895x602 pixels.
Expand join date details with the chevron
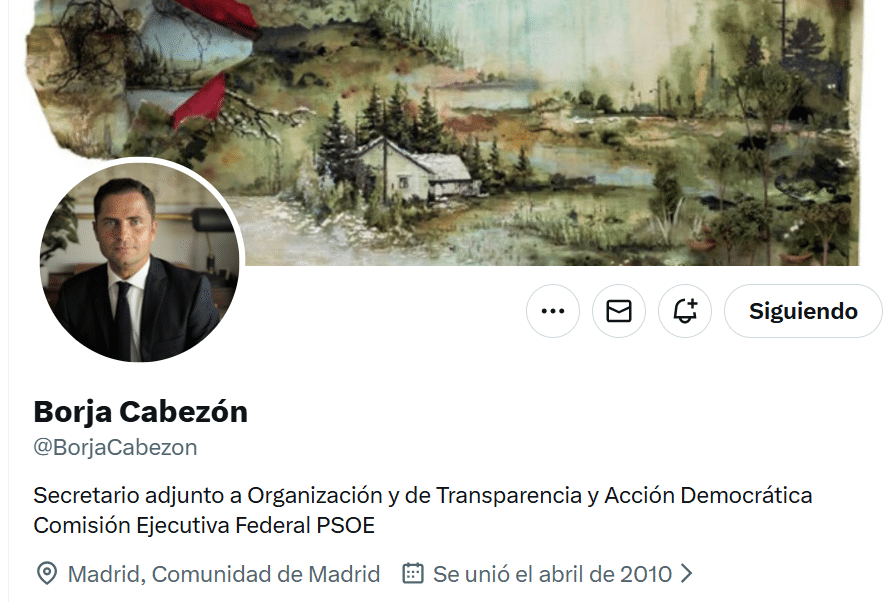[687, 573]
